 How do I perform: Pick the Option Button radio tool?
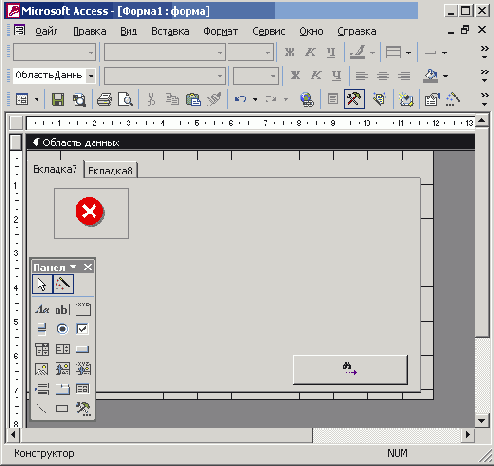coord(62,329)
